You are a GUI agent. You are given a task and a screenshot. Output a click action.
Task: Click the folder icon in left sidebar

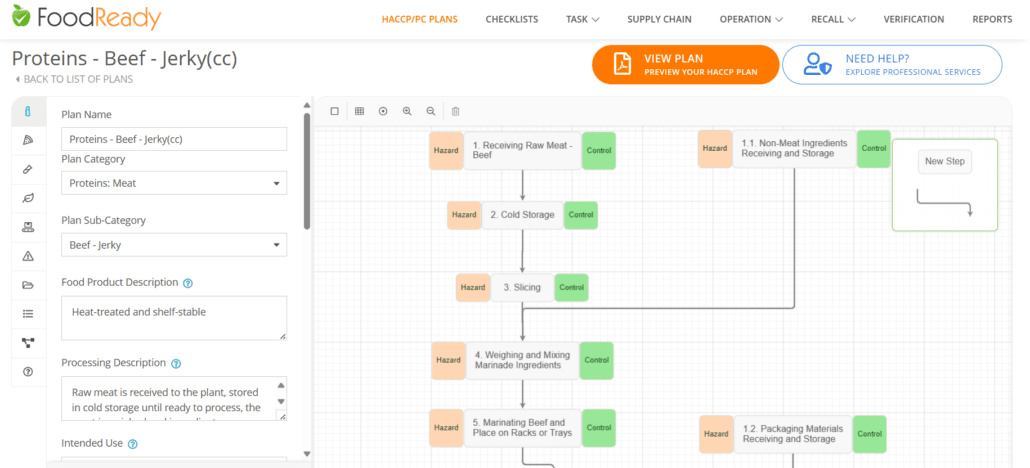(28, 285)
